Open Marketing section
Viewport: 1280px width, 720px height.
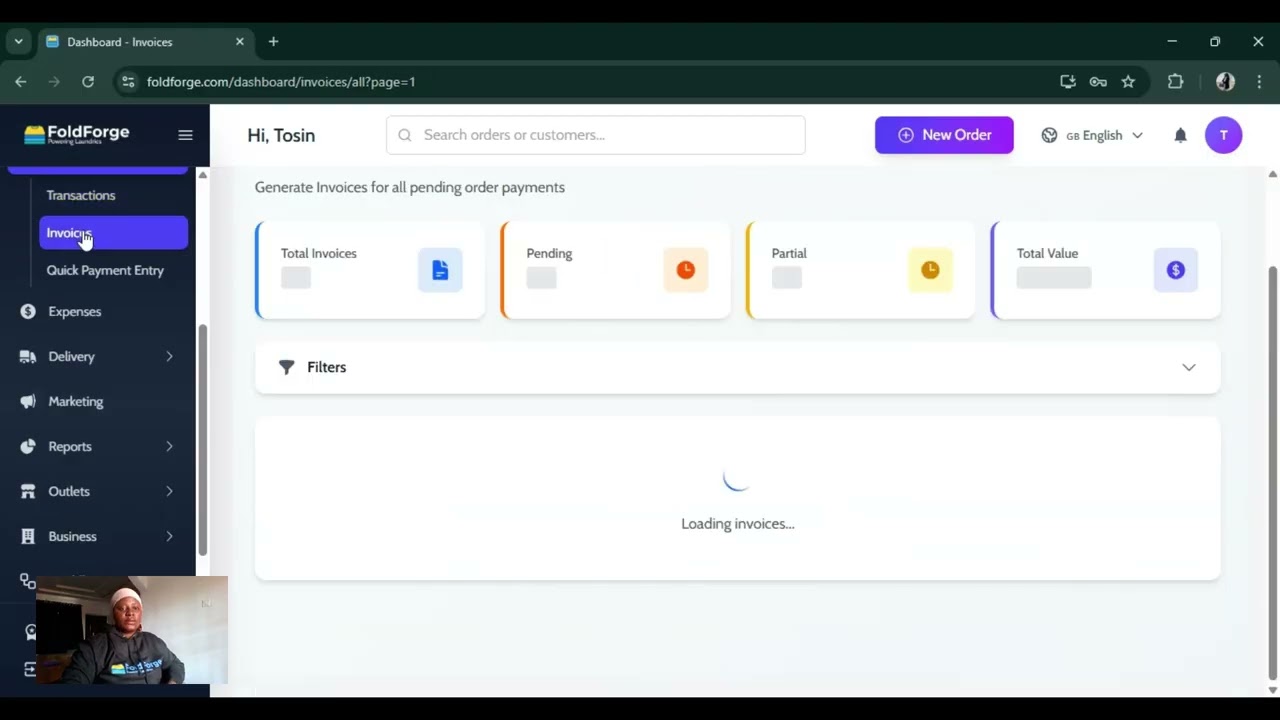pos(76,401)
